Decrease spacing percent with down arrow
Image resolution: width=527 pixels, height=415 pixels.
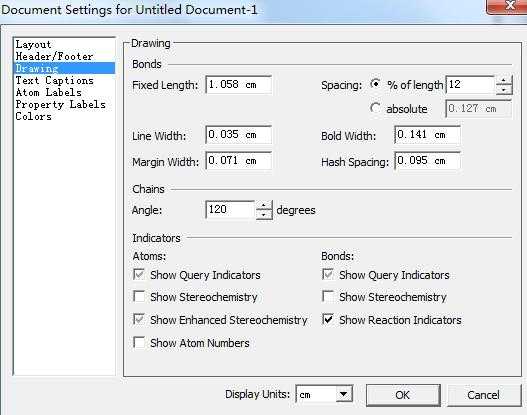(504, 90)
